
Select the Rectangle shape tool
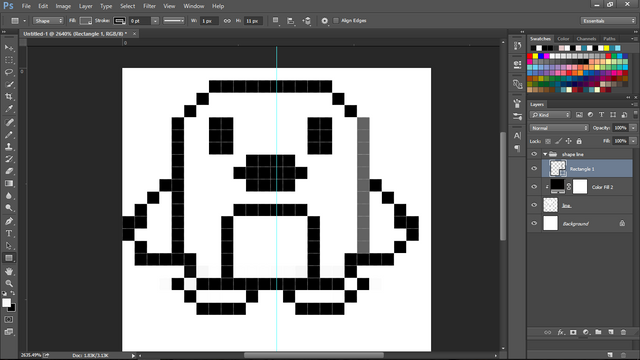[9, 258]
